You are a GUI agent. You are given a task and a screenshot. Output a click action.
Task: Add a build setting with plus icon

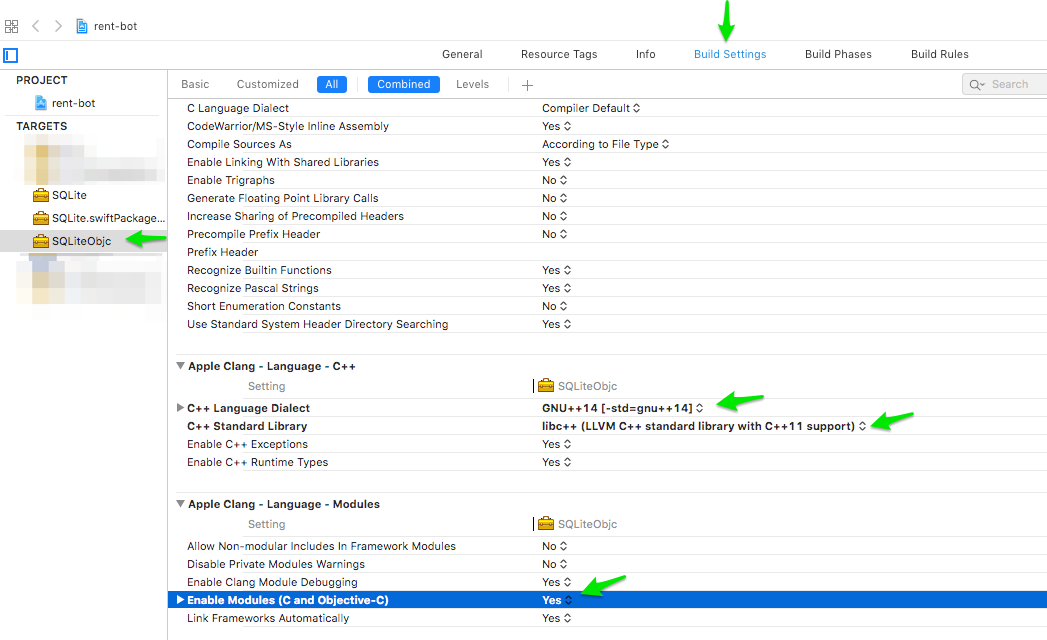point(528,85)
